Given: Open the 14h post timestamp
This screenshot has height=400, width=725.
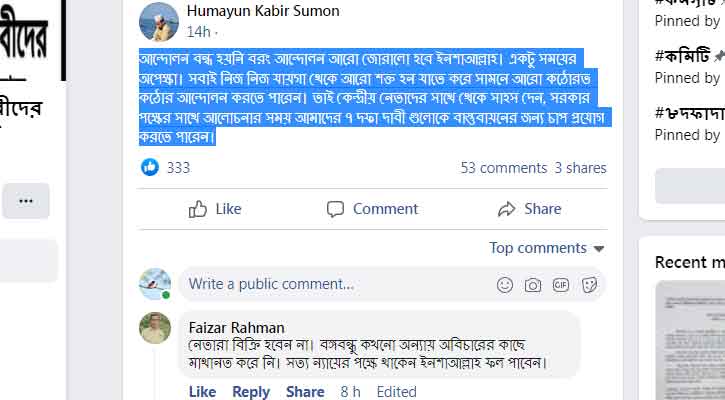Looking at the screenshot, I should [x=198, y=31].
